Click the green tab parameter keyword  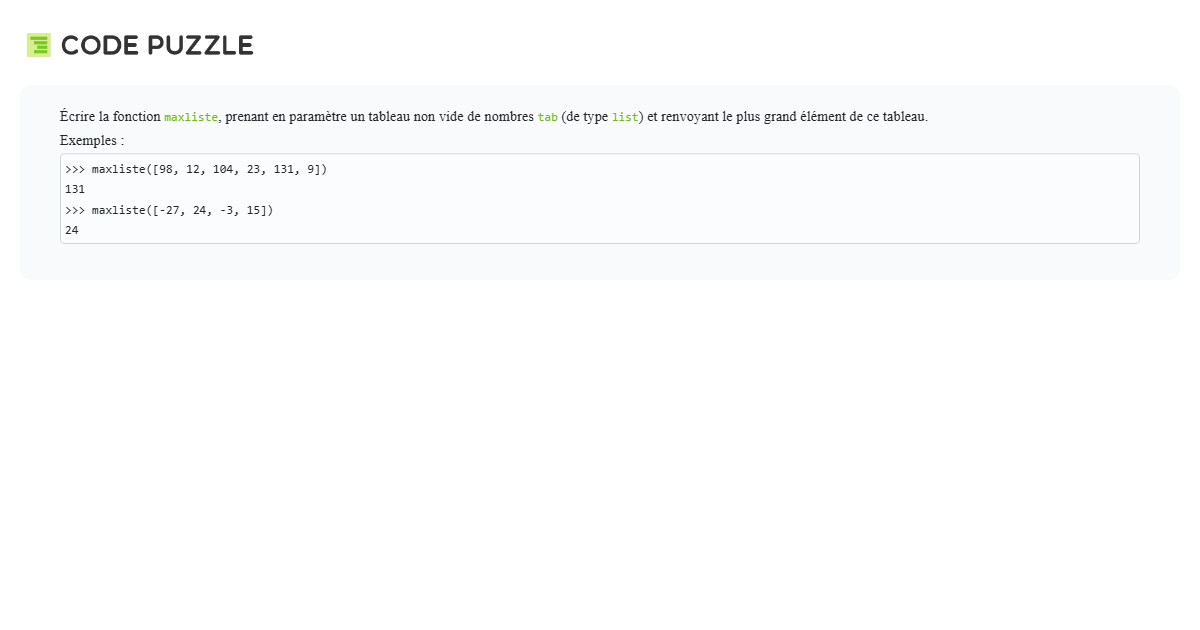pyautogui.click(x=548, y=117)
